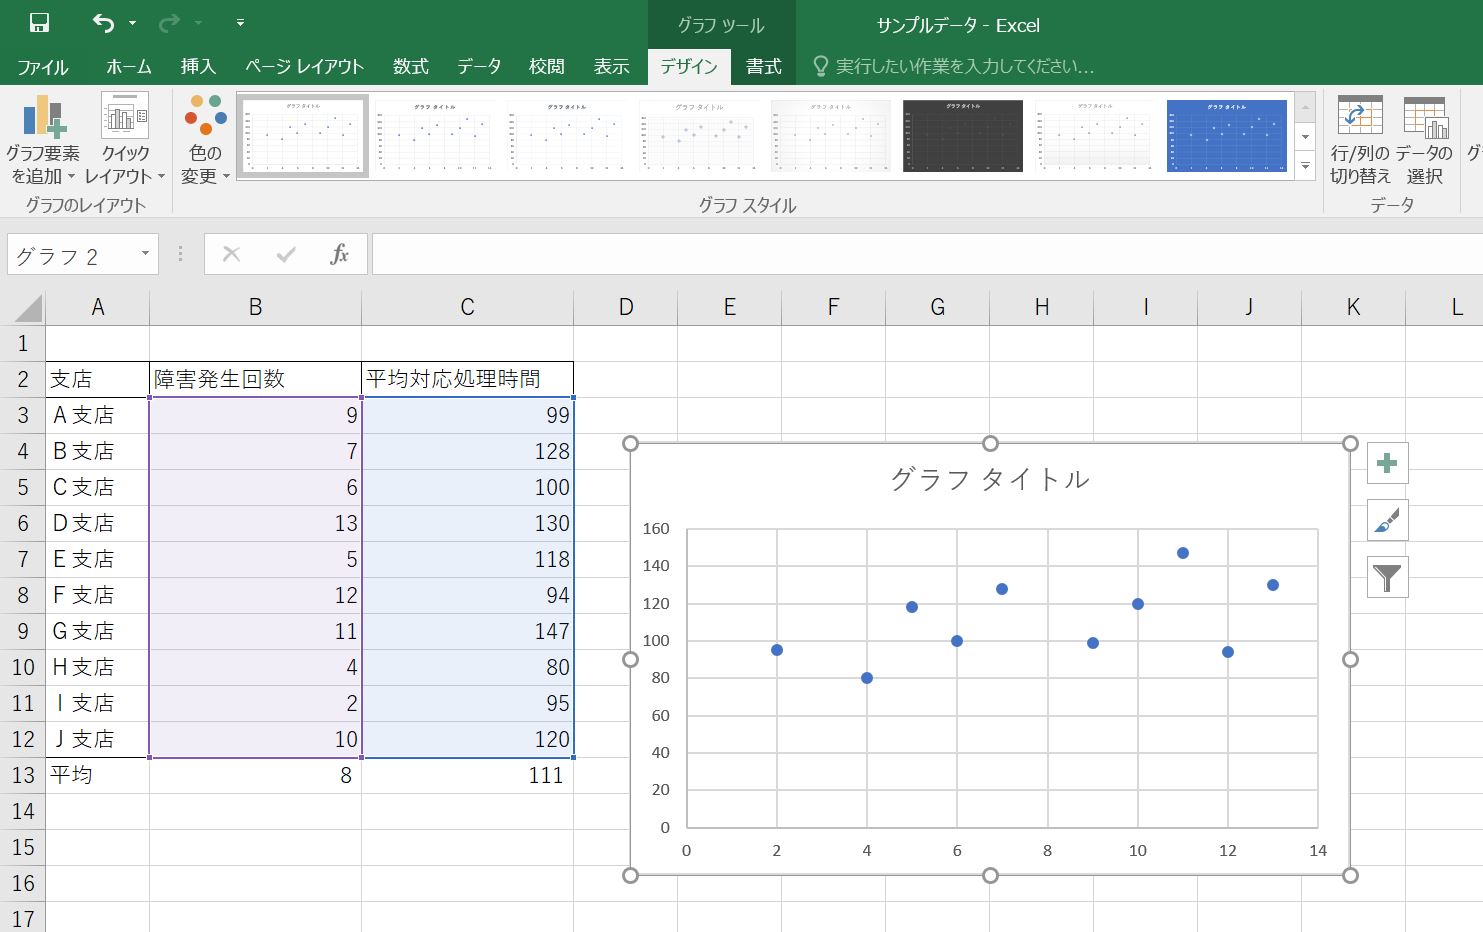Image resolution: width=1483 pixels, height=932 pixels.
Task: Open the データ ribbon tab
Action: (x=479, y=67)
